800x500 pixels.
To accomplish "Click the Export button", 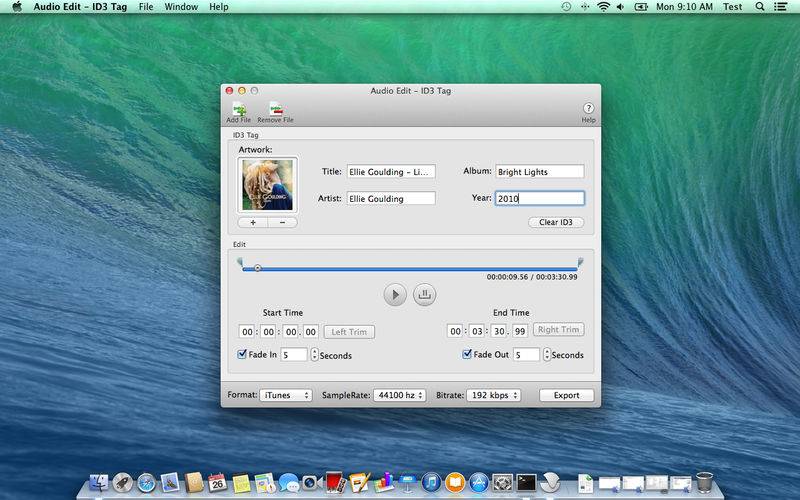I will point(566,395).
